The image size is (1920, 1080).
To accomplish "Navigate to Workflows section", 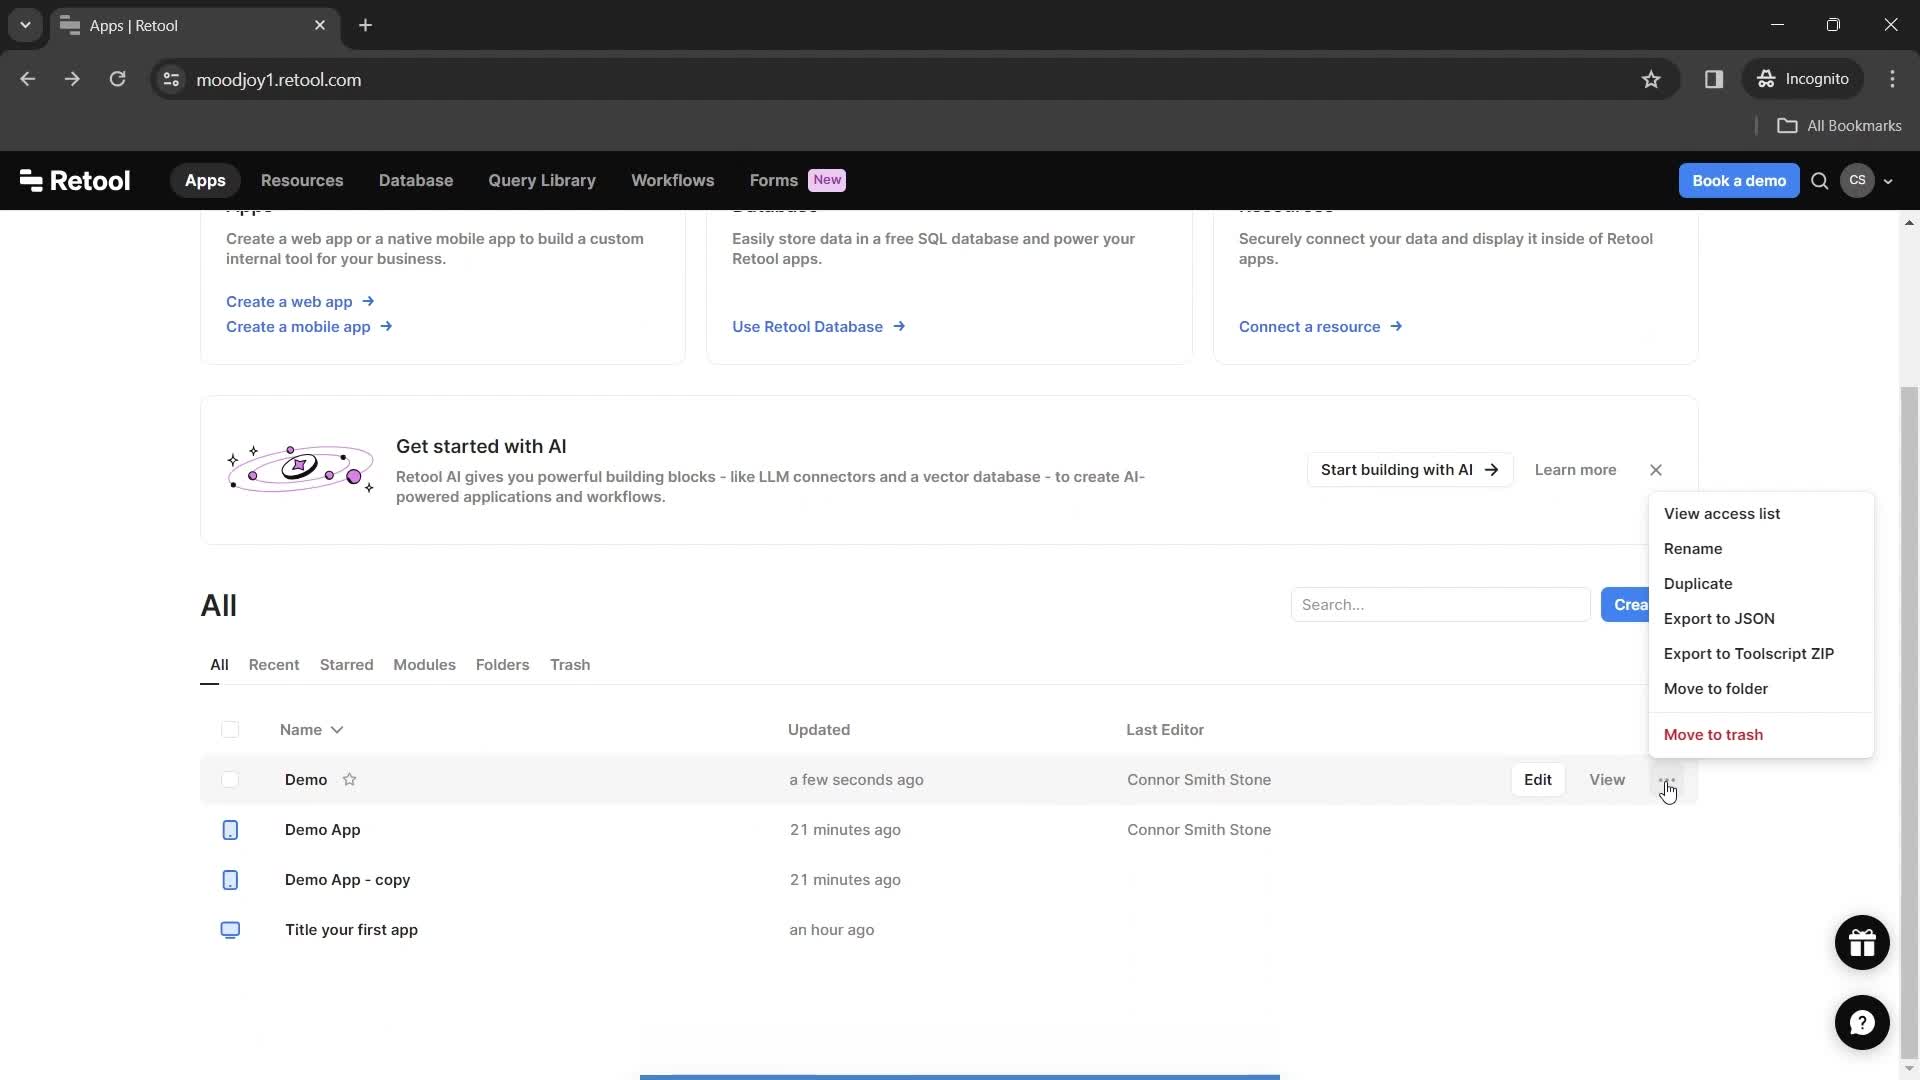I will click(671, 179).
